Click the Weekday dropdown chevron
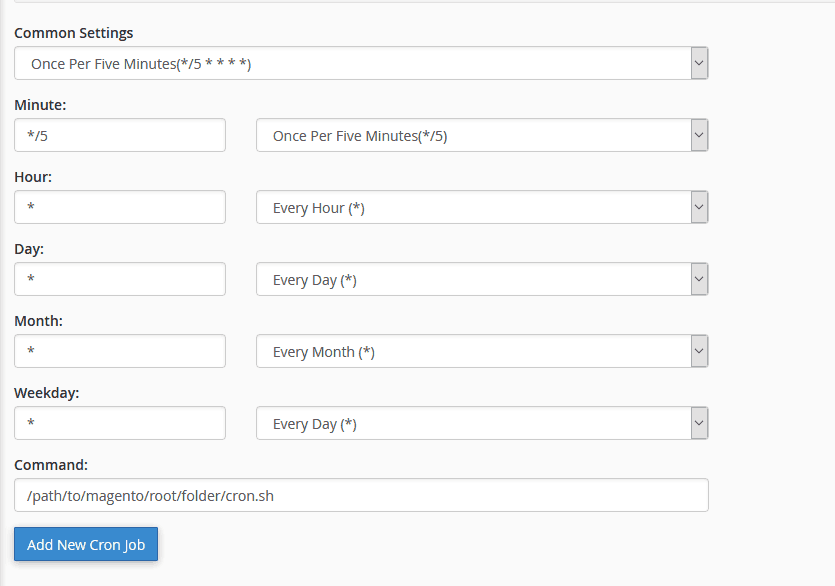This screenshot has width=835, height=586. click(700, 423)
